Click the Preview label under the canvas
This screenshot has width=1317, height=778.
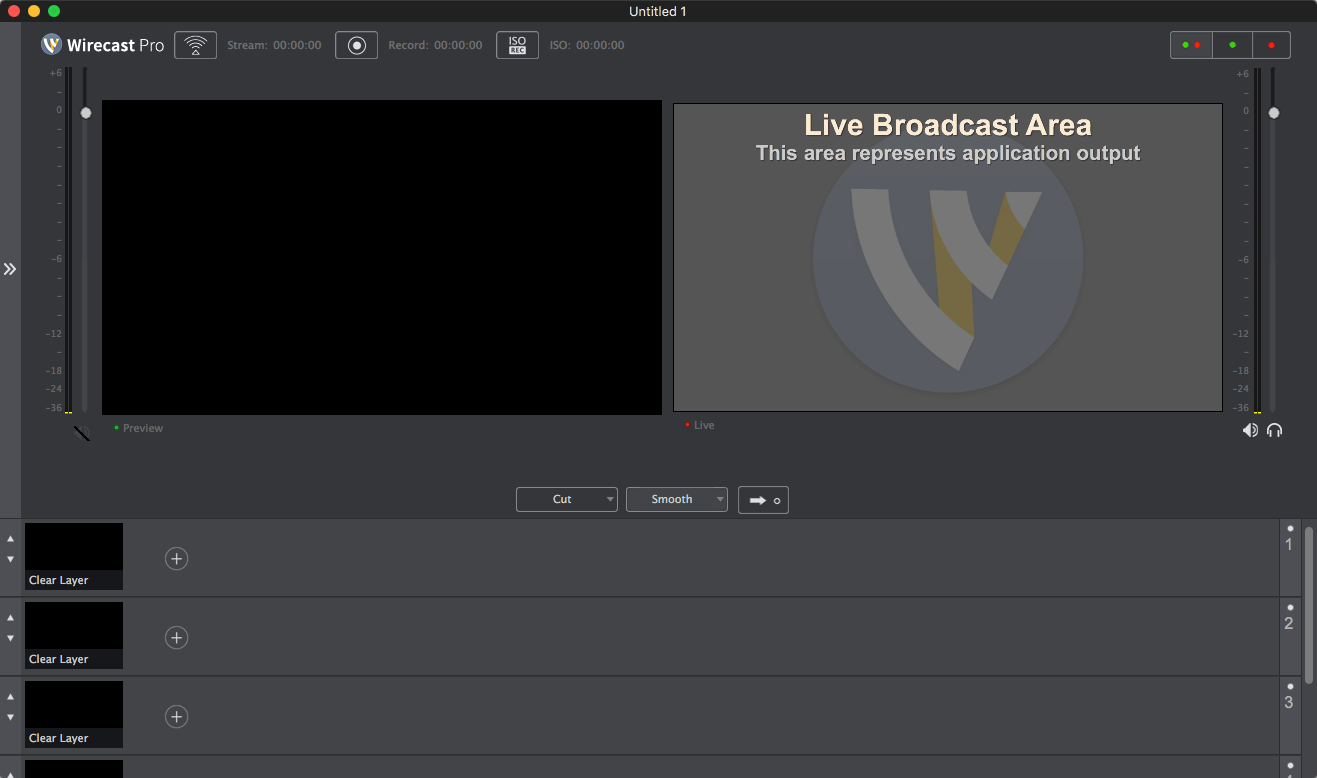(x=143, y=428)
